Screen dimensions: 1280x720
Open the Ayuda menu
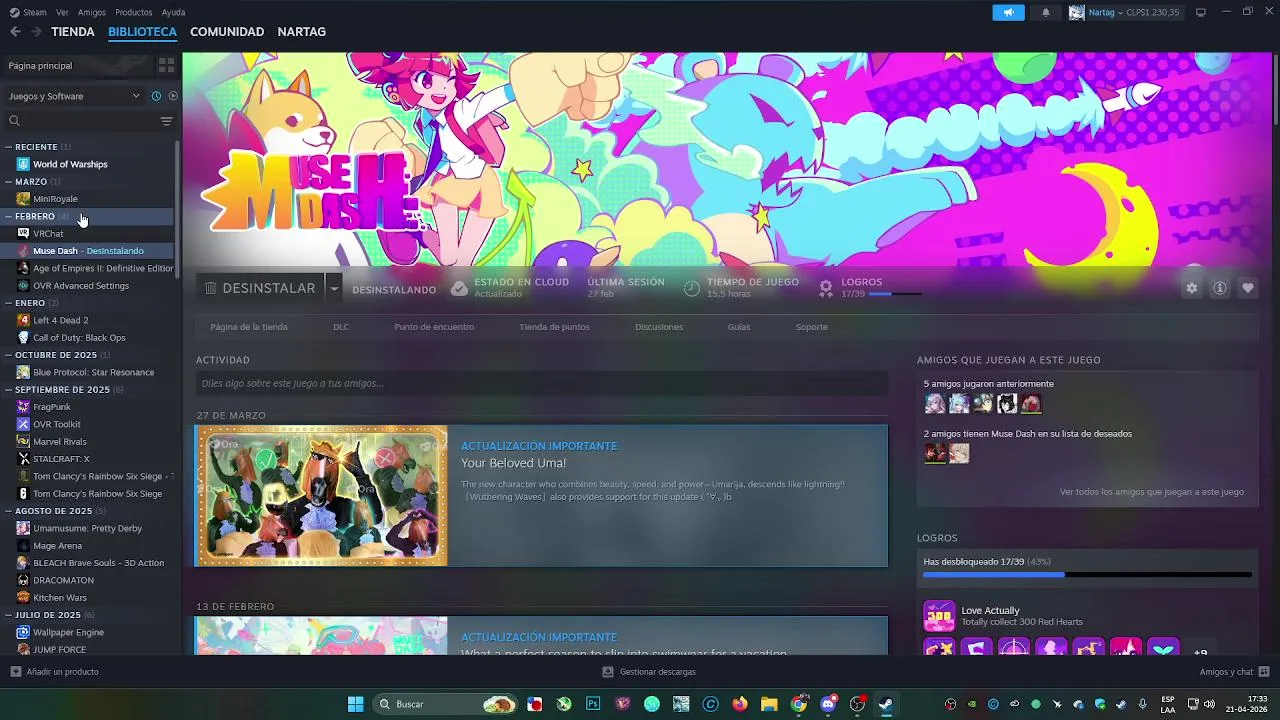coord(174,12)
